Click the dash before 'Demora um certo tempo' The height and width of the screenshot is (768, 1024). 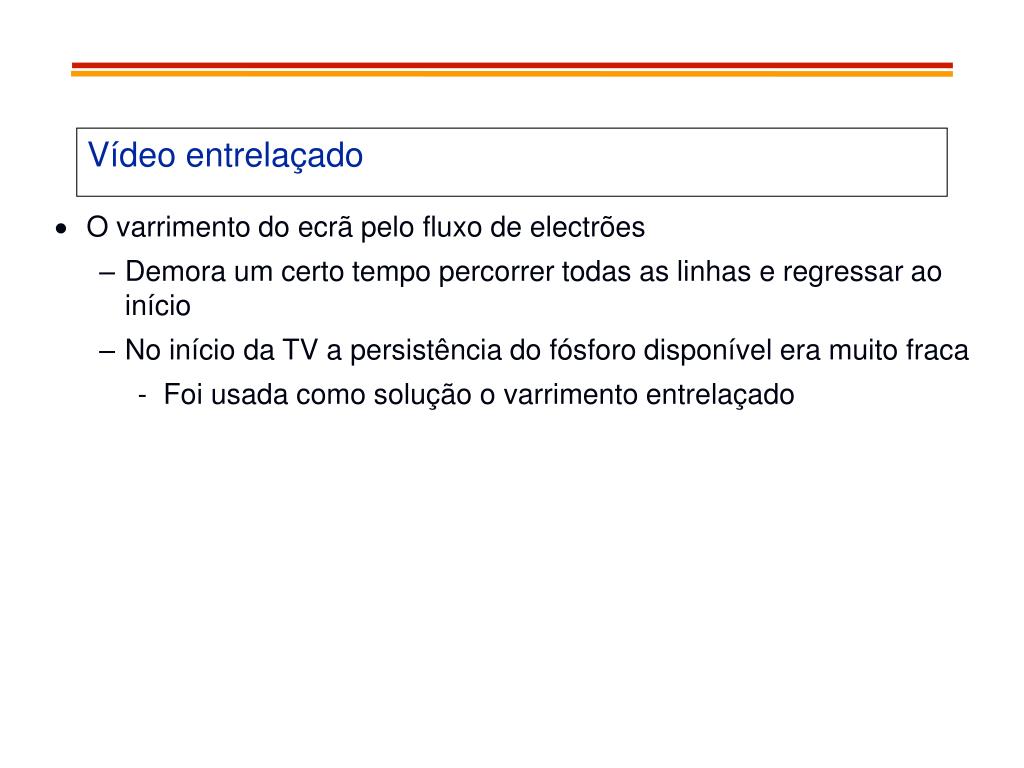(107, 273)
